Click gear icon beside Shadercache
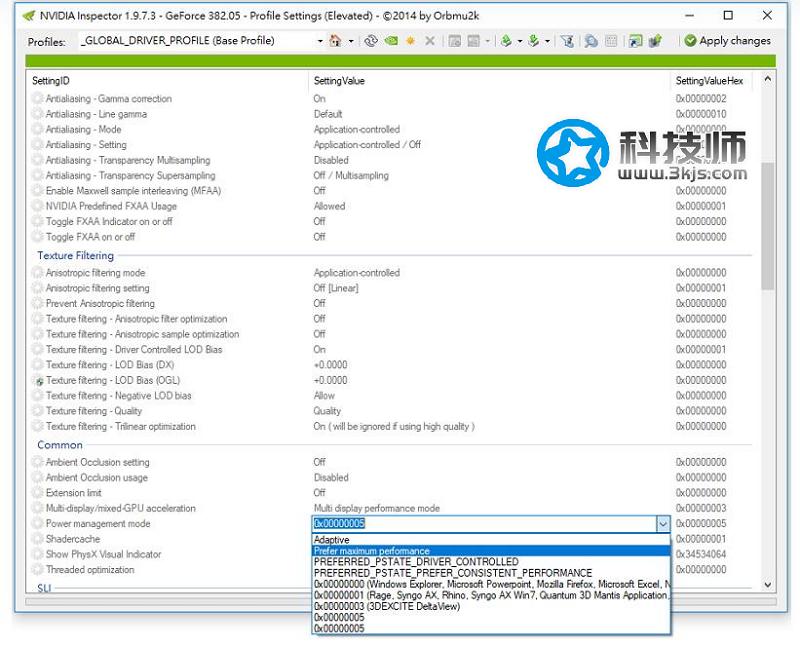 pyautogui.click(x=37, y=539)
